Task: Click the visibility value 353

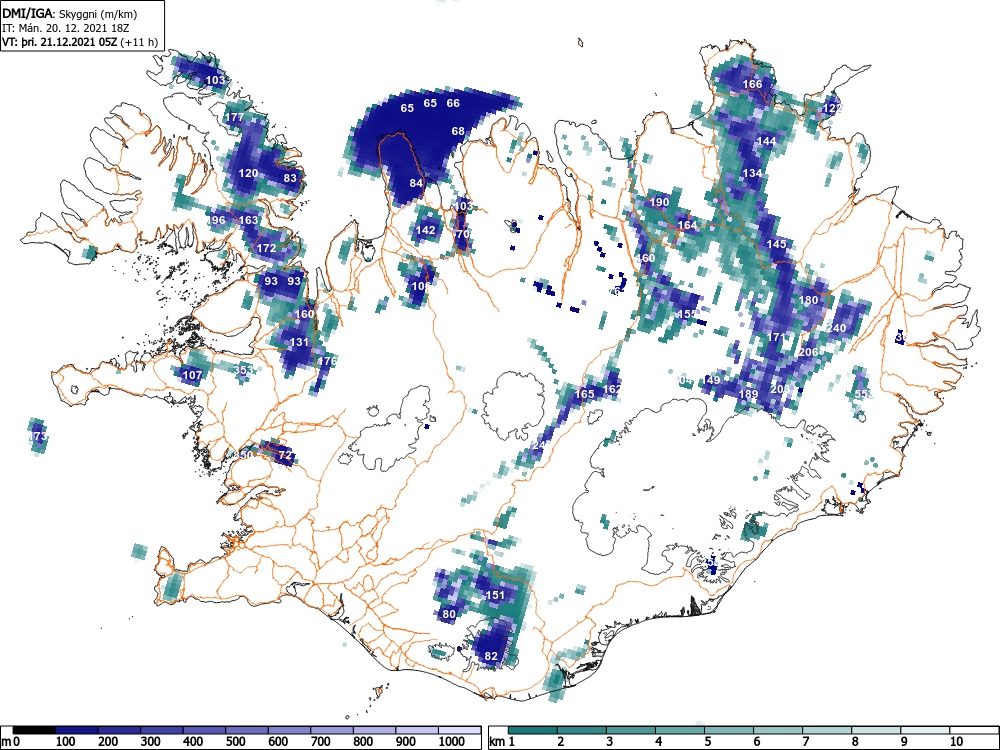Action: click(244, 370)
